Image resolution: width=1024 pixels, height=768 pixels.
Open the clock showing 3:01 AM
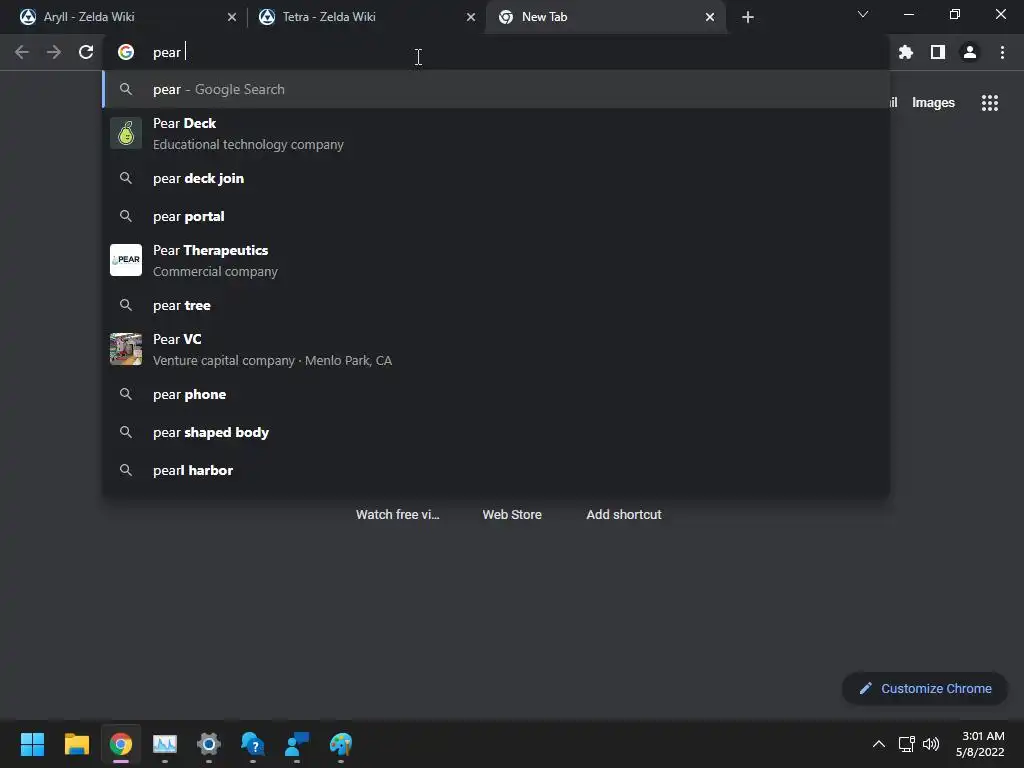click(x=980, y=744)
